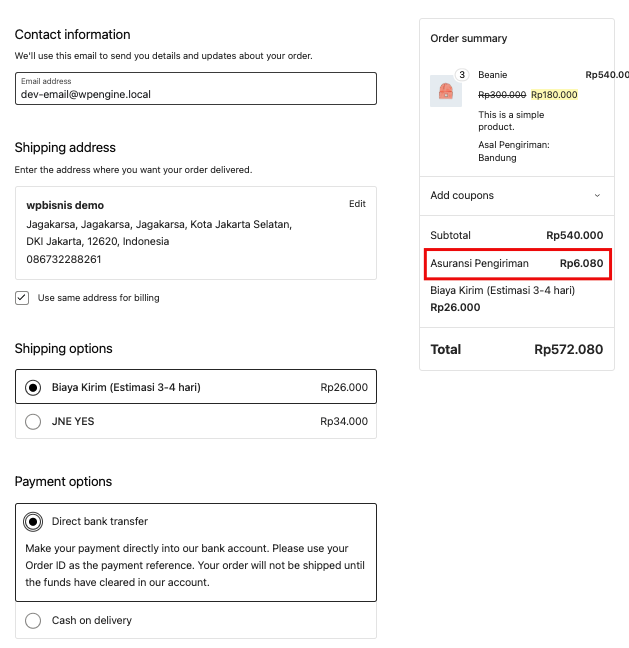This screenshot has height=648, width=629.
Task: Select Direct bank transfer payment method
Action: coord(33,521)
